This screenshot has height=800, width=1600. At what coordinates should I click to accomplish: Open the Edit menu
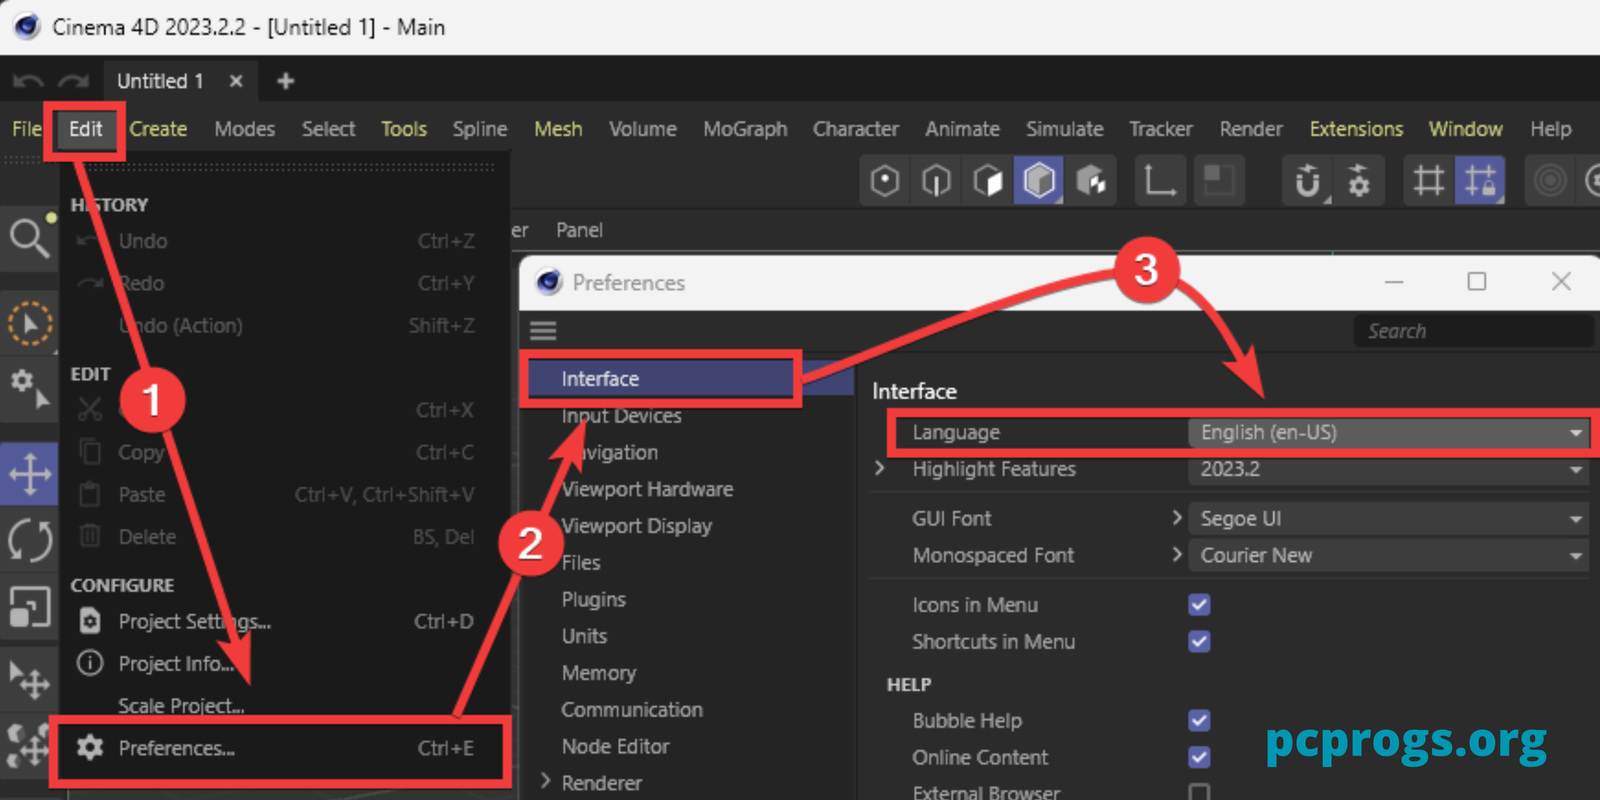pos(85,129)
